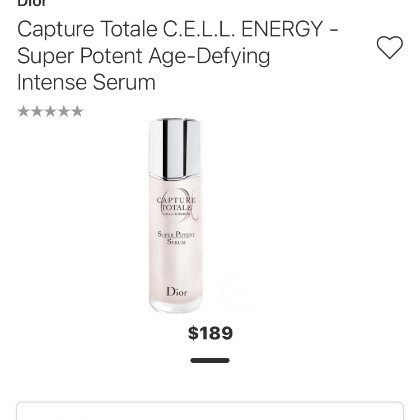Open the serum bottle product image
The width and height of the screenshot is (420, 420).
[176, 216]
